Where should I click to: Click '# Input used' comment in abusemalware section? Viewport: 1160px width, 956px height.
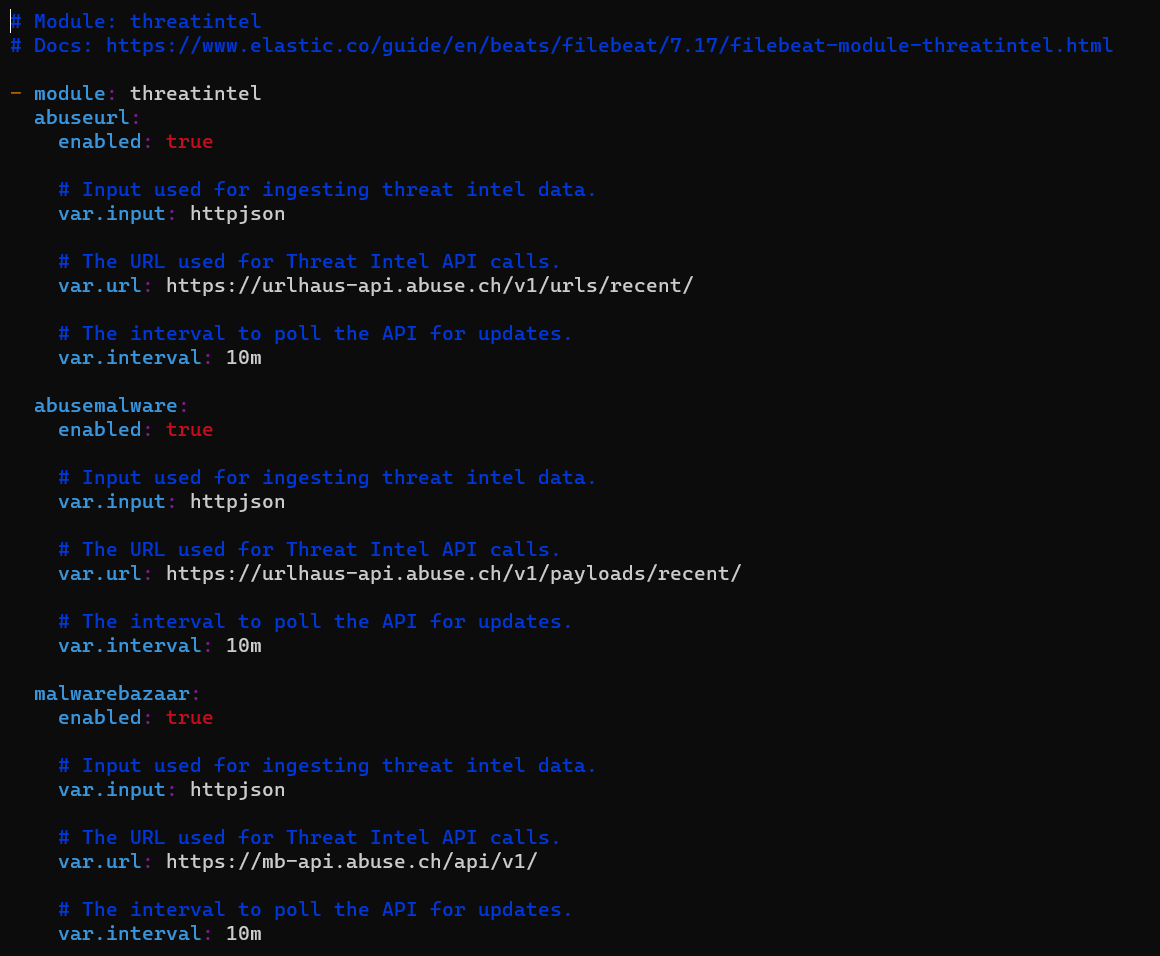327,478
